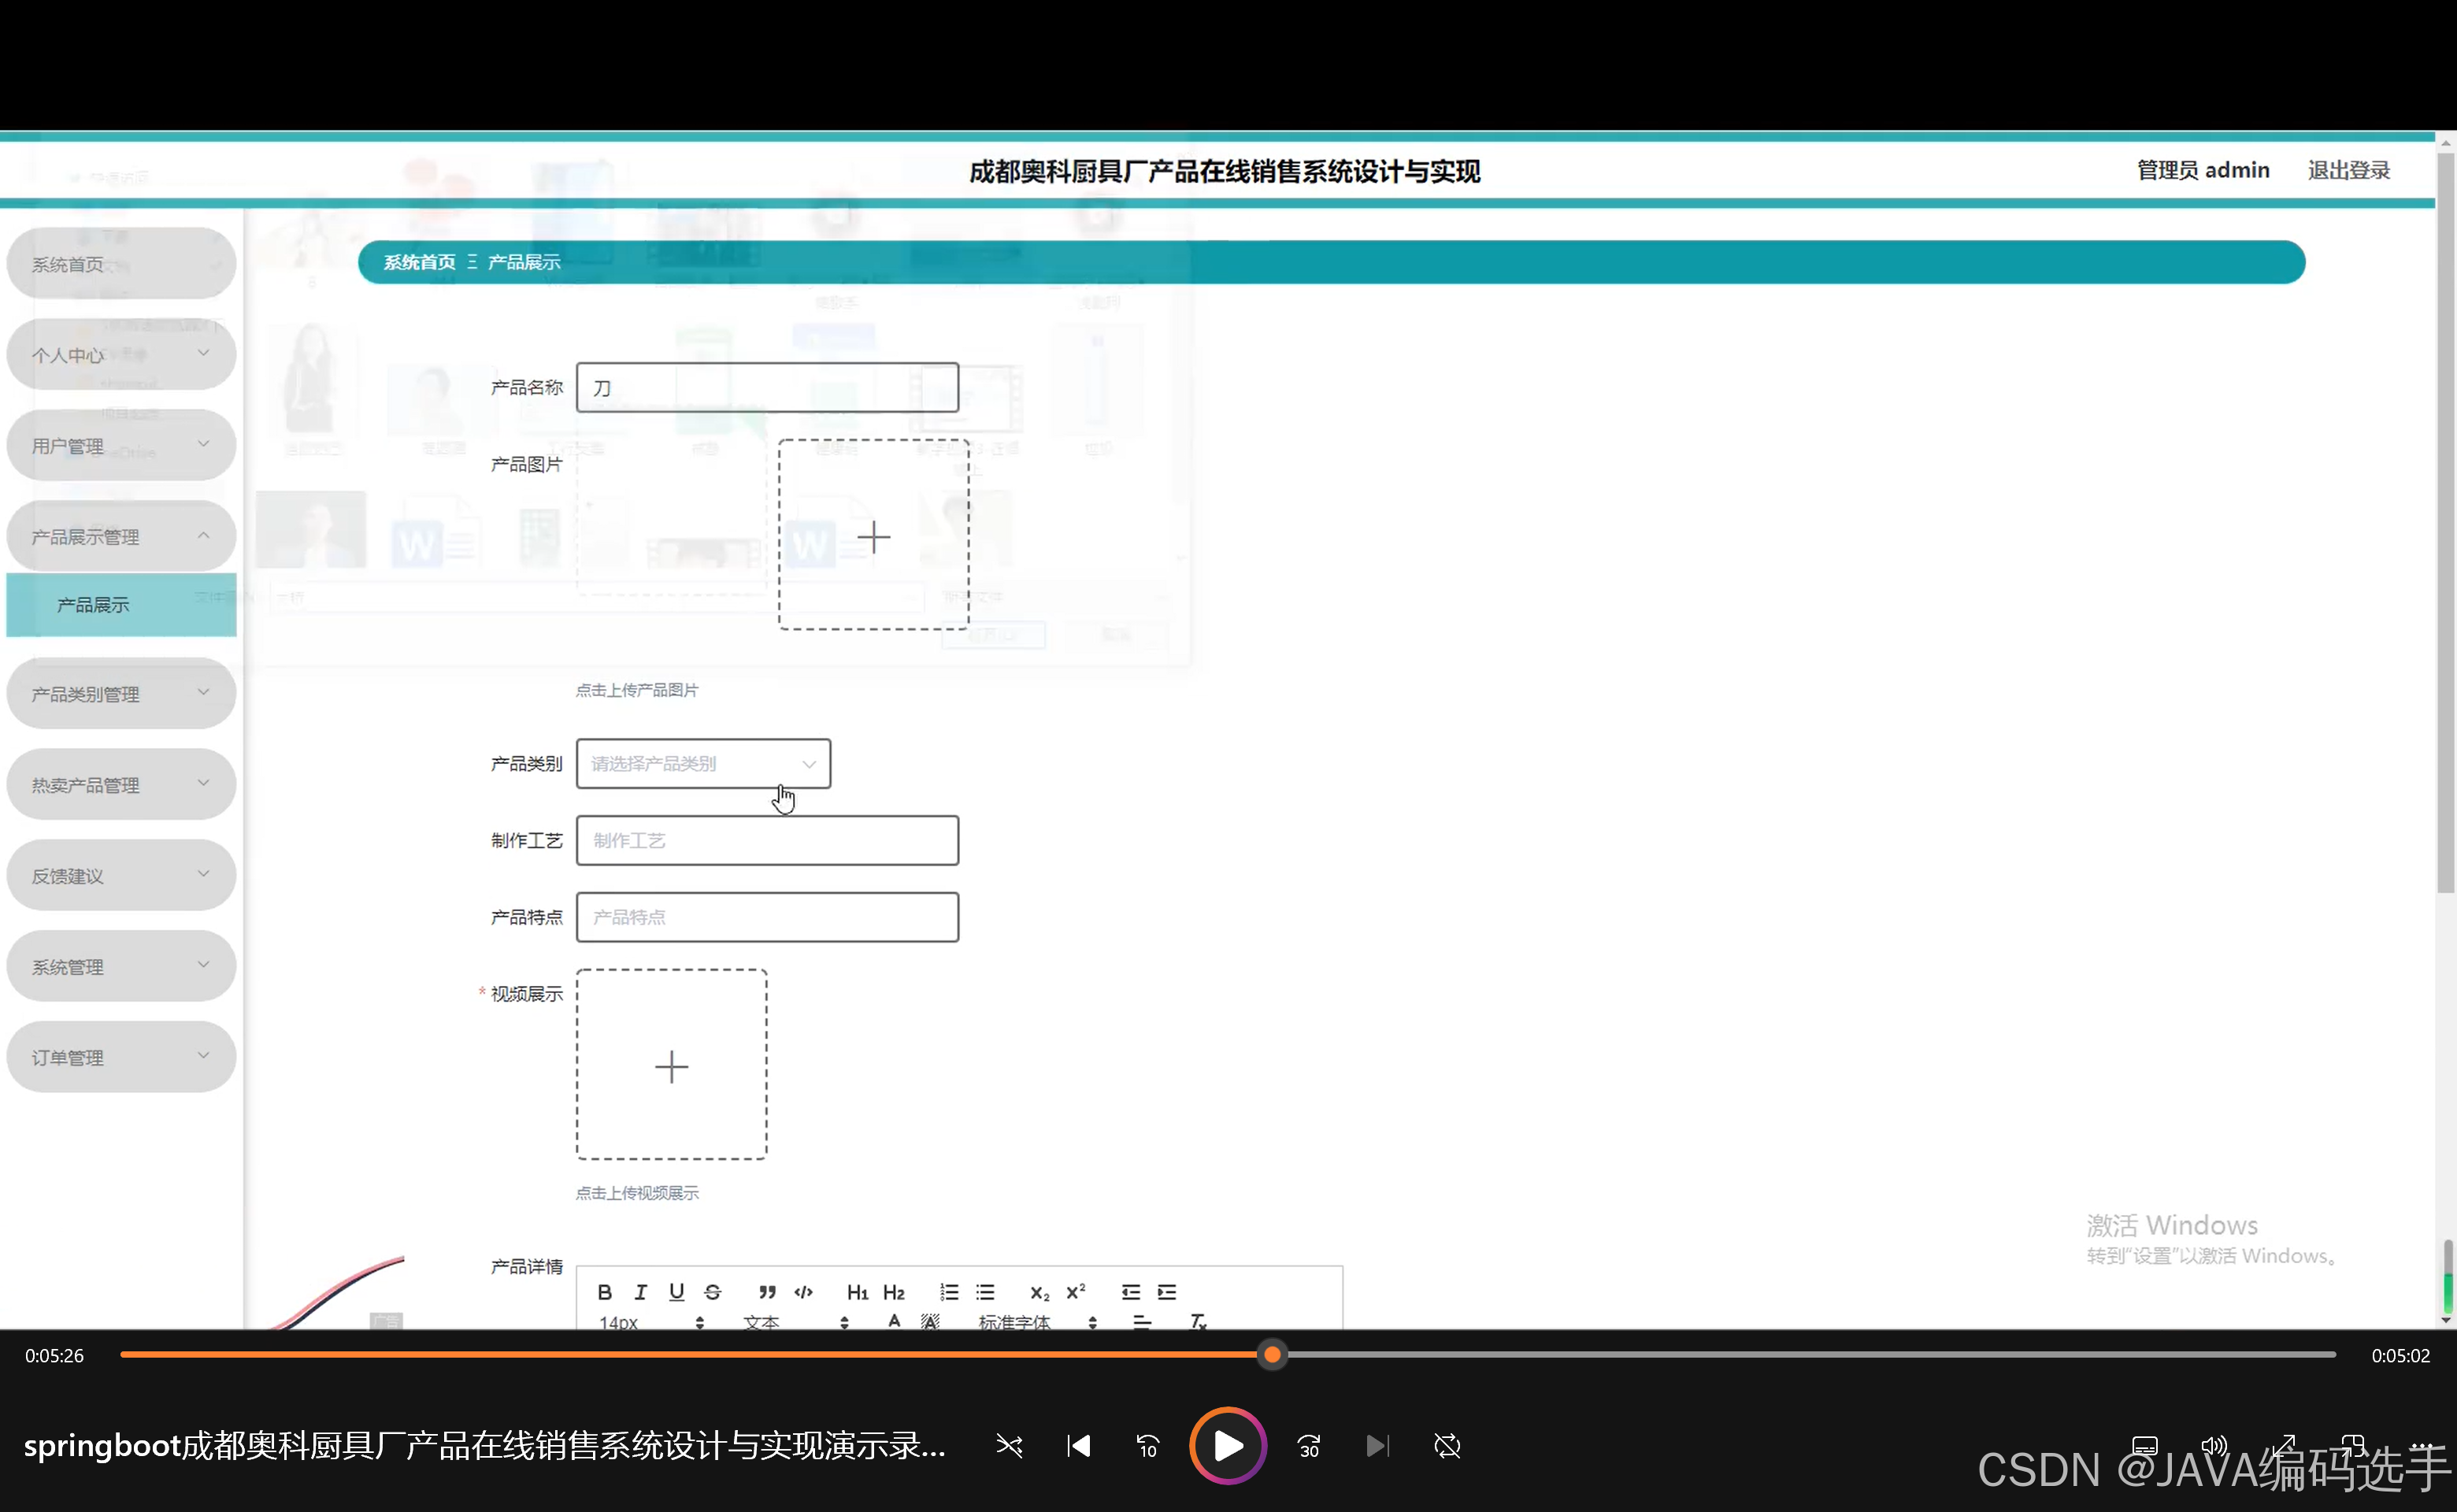Apply strikethrough formatting in the editor
The height and width of the screenshot is (1512, 2457).
click(713, 1292)
